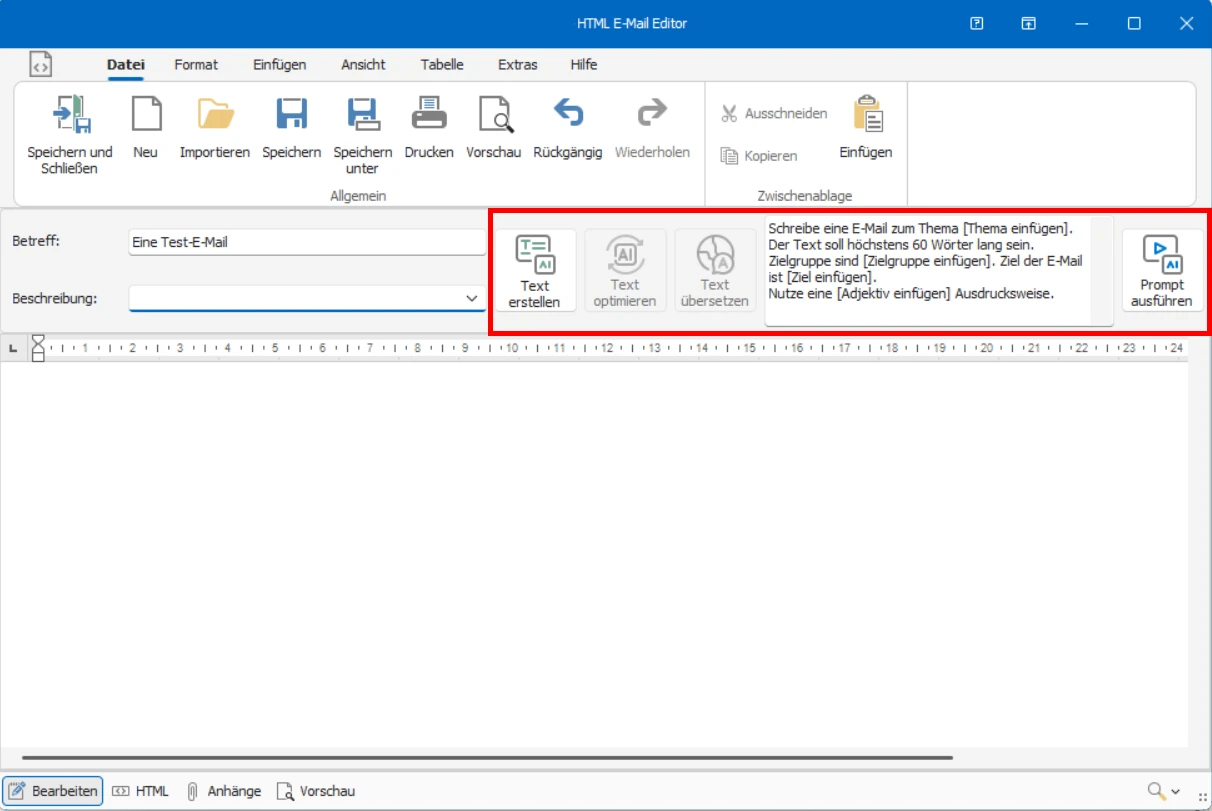Copy selection with Kopieren

[x=759, y=156]
